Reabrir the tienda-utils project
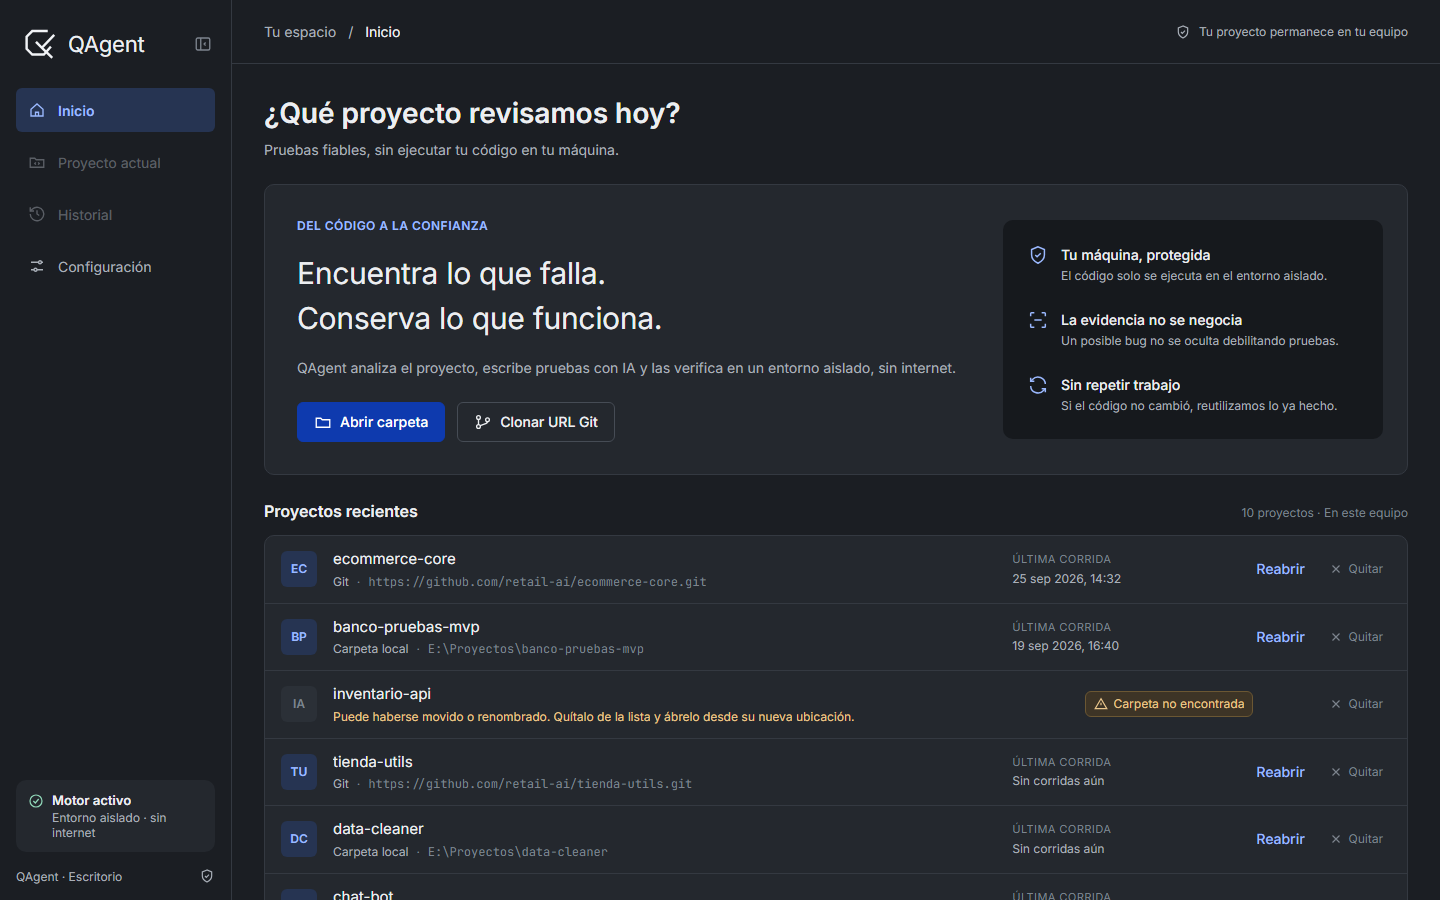The height and width of the screenshot is (900, 1440). pyautogui.click(x=1280, y=772)
